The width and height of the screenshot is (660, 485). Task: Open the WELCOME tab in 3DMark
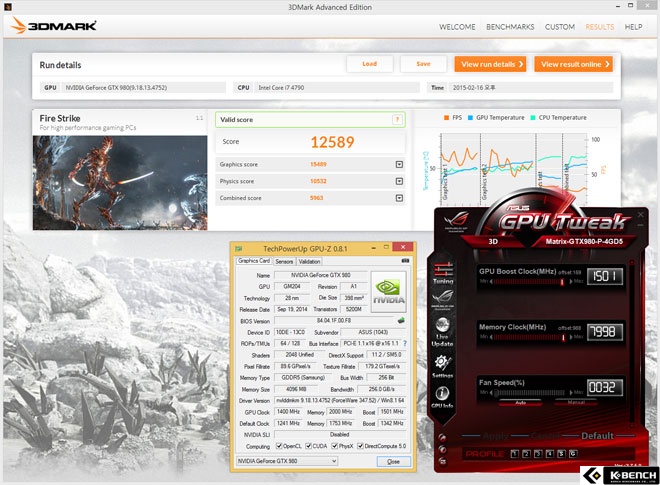[457, 27]
